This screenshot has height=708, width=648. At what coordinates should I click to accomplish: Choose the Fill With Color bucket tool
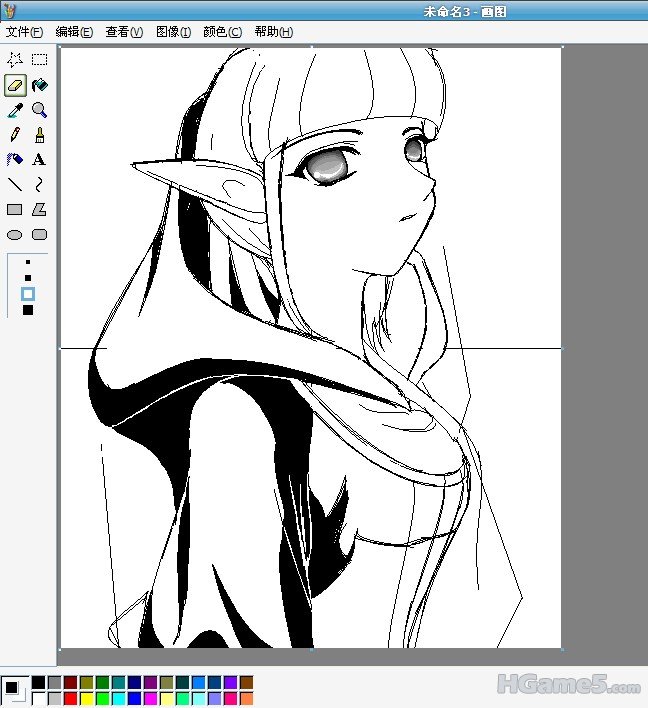pos(39,85)
